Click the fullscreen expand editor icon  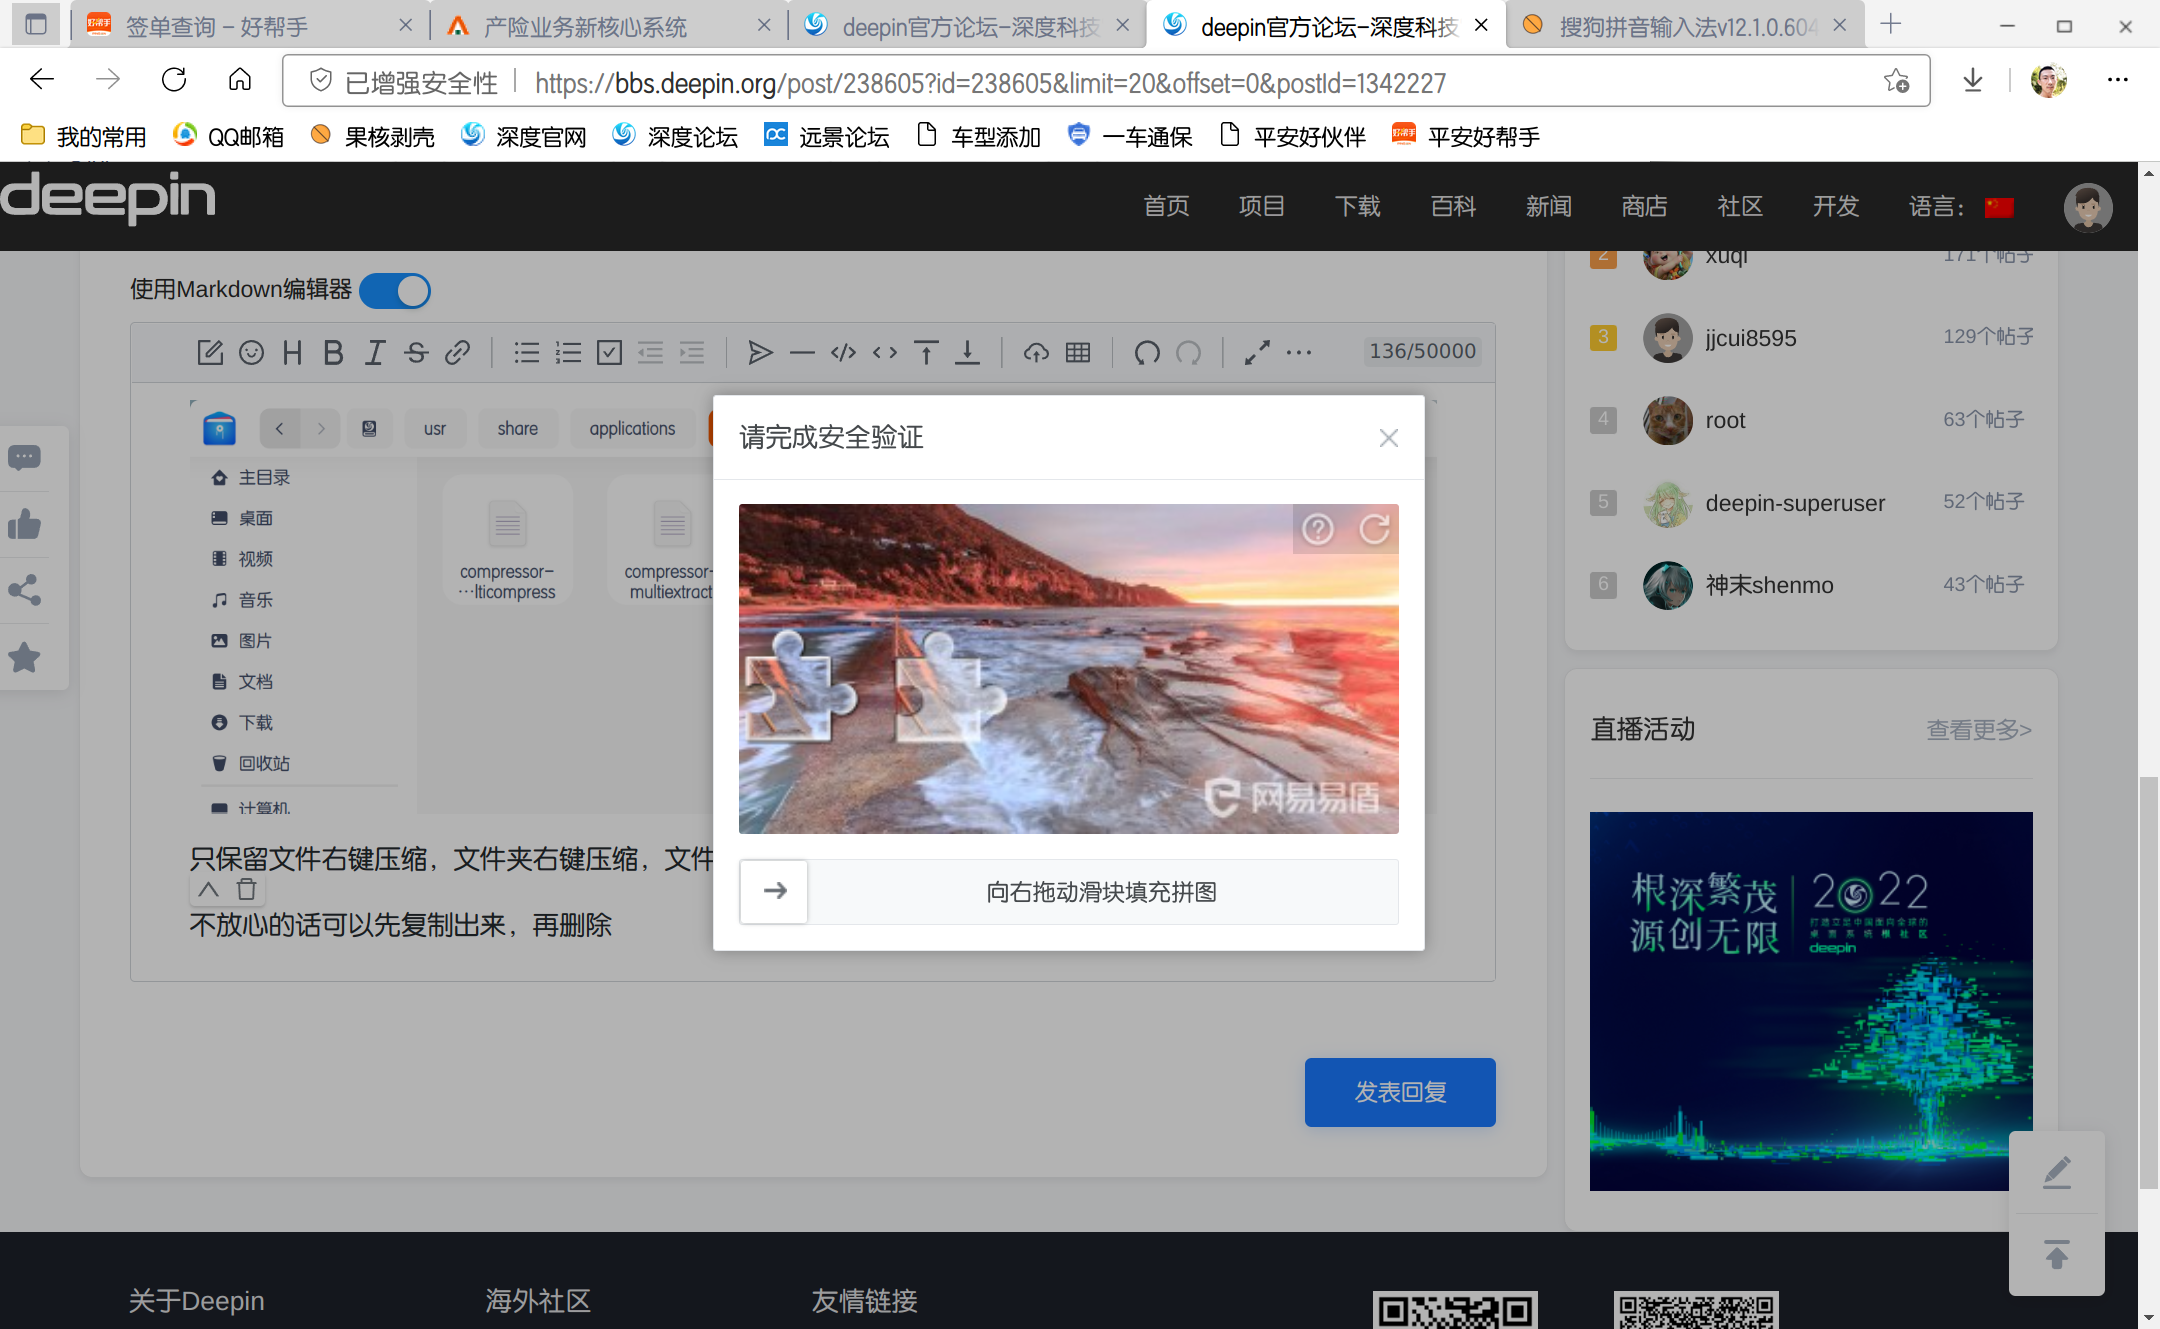pos(1257,352)
